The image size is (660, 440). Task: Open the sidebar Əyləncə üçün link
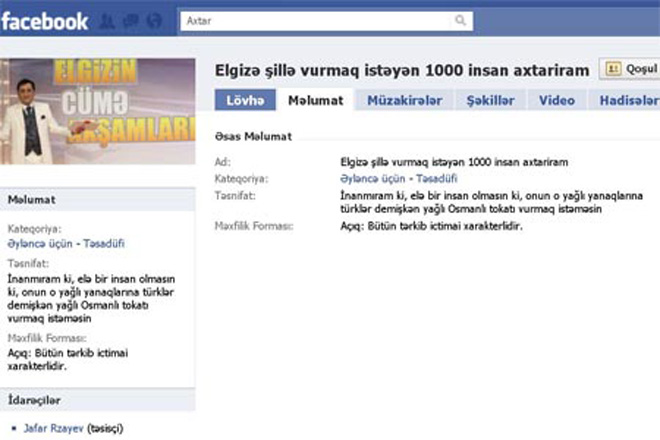pyautogui.click(x=40, y=243)
